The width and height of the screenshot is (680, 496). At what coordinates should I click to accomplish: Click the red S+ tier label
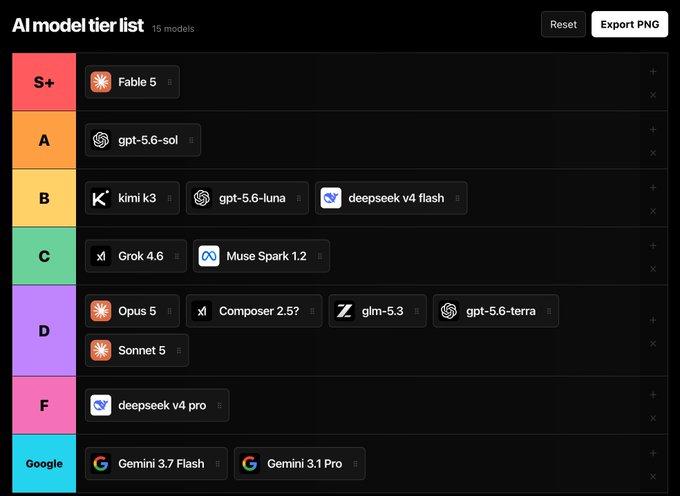pos(44,82)
